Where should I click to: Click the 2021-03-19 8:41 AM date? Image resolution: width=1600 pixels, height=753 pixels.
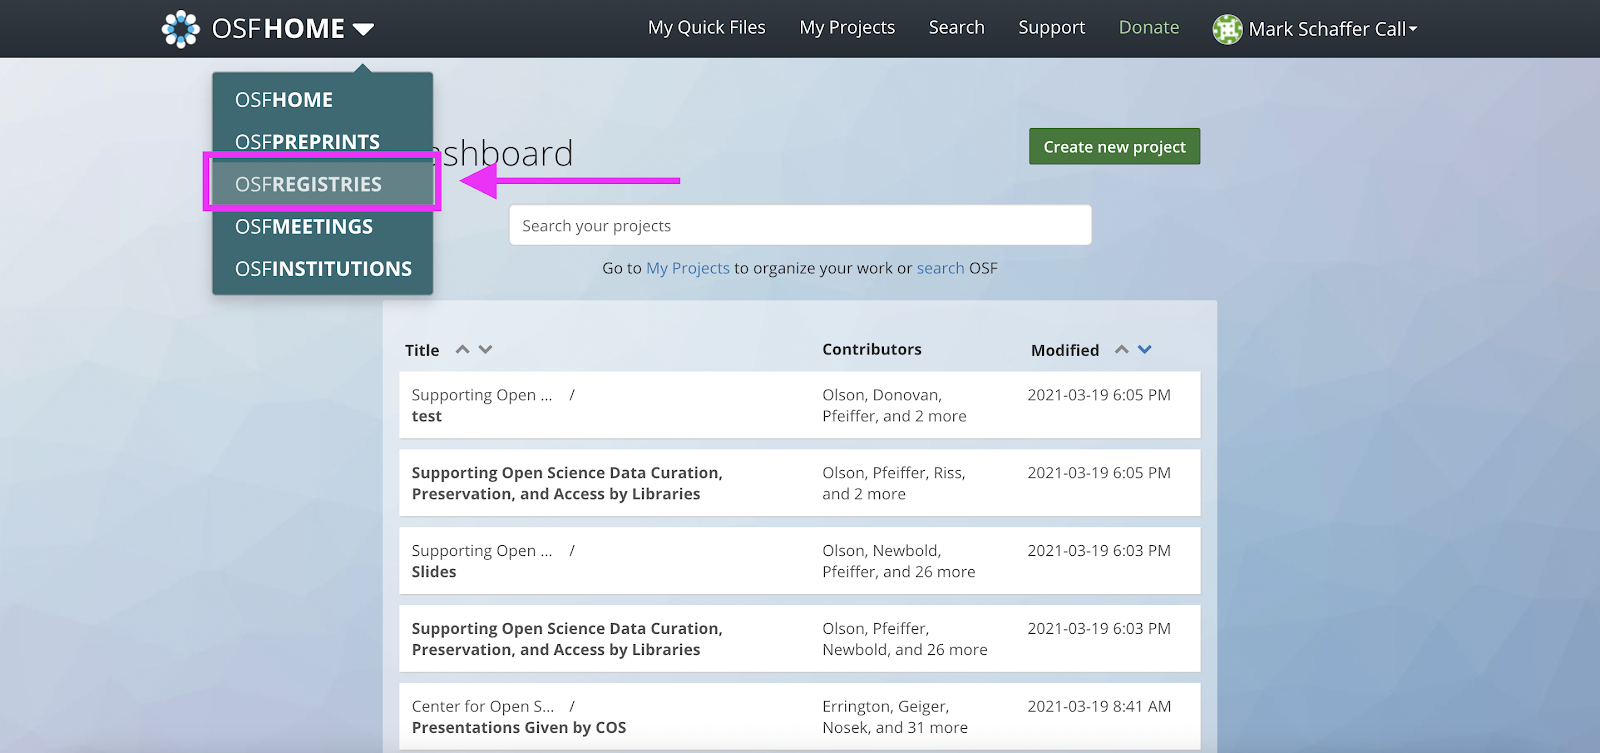pyautogui.click(x=1099, y=706)
